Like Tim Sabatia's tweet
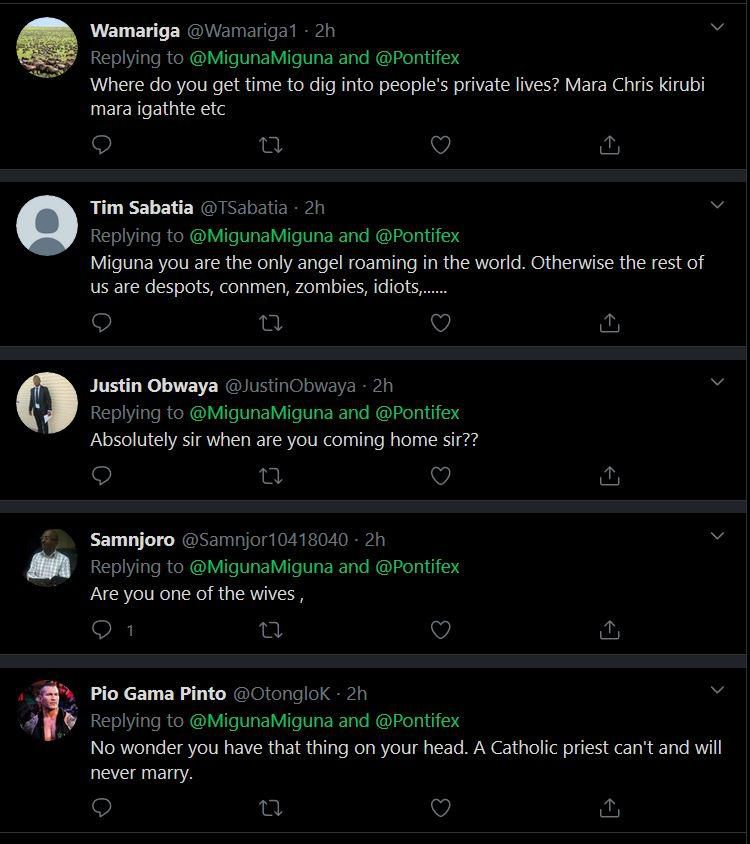Image resolution: width=750 pixels, height=844 pixels. [x=440, y=323]
